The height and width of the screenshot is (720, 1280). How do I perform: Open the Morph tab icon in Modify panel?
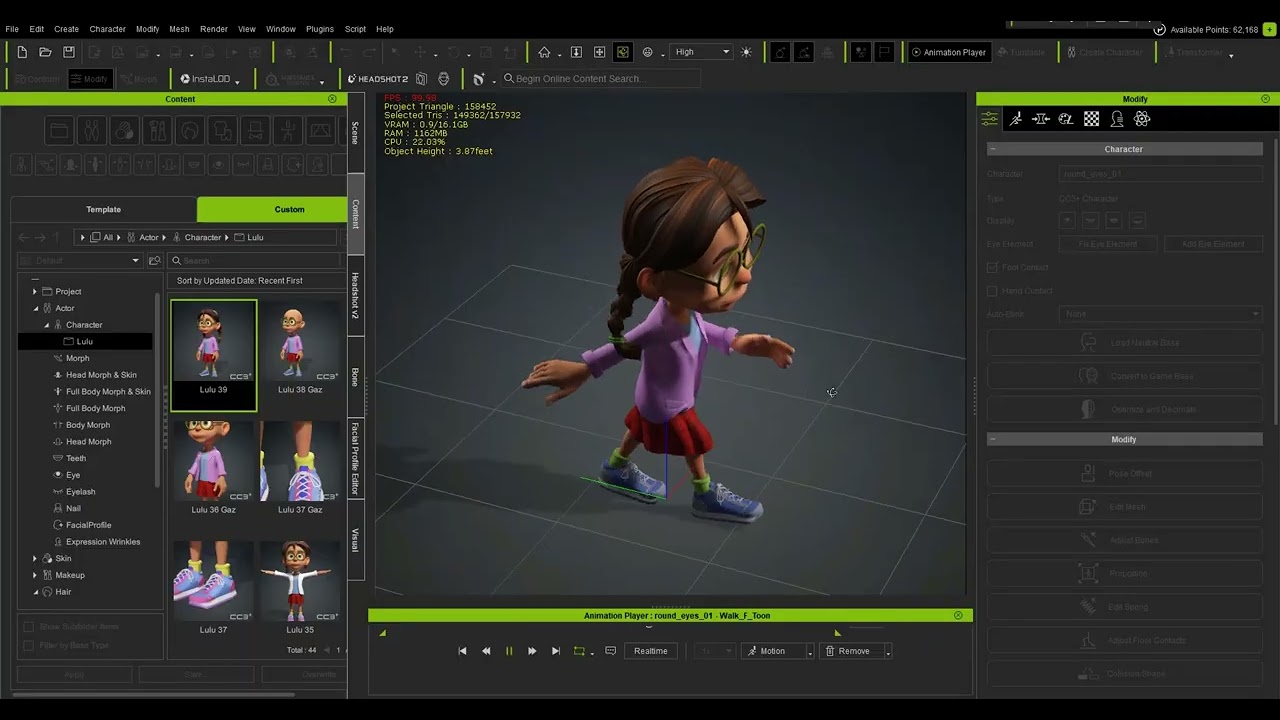1040,119
